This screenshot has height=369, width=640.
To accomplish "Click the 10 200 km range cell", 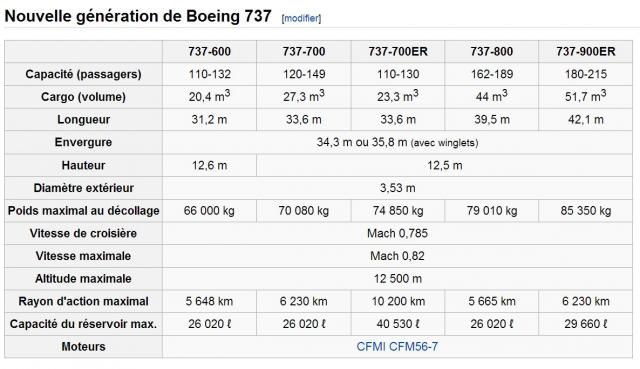I will pyautogui.click(x=398, y=301).
